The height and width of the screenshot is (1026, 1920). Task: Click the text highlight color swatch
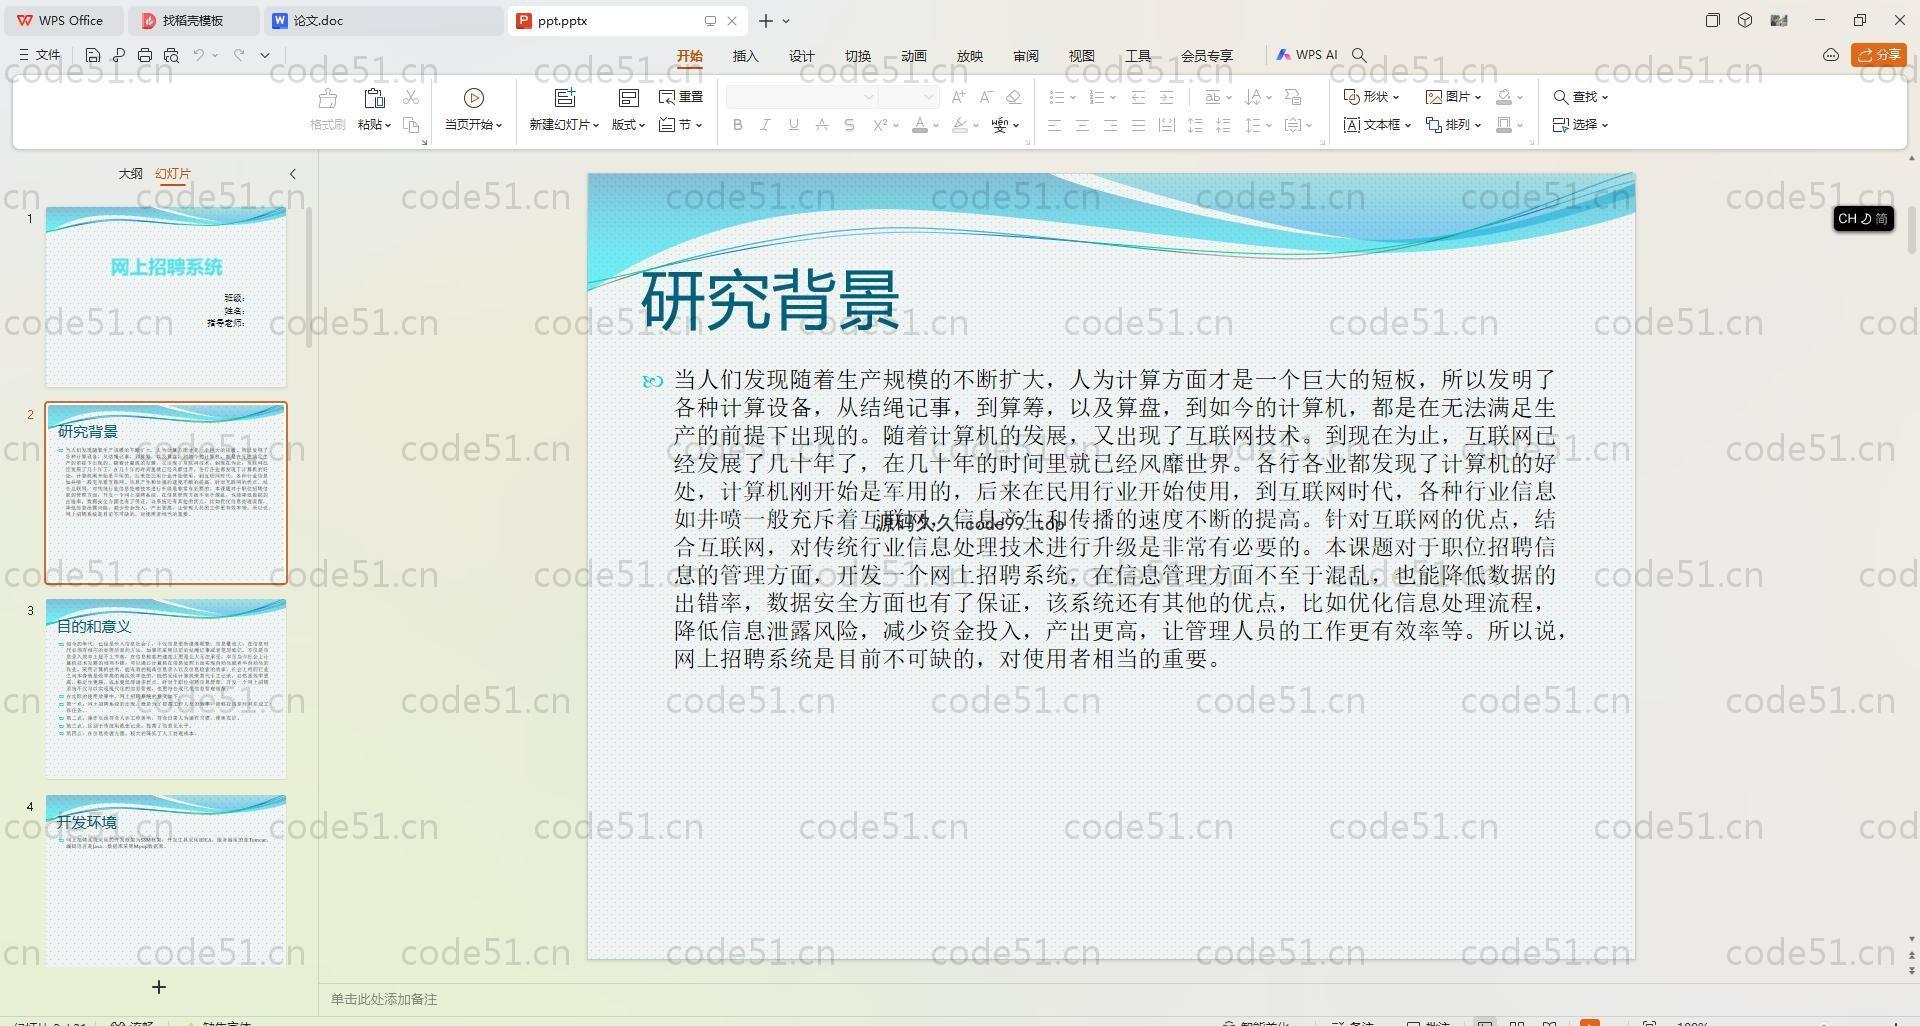[x=960, y=125]
